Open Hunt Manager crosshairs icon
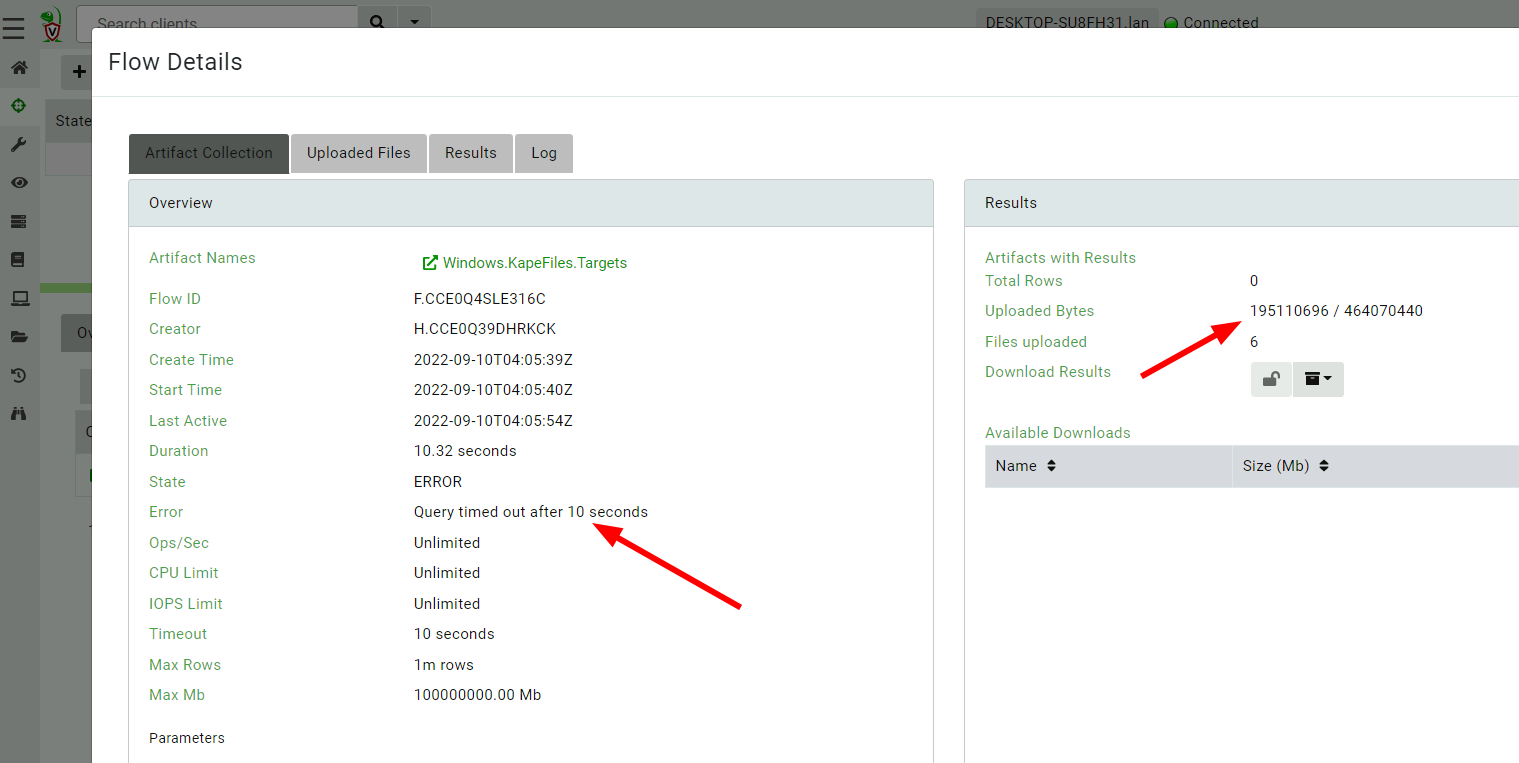 [x=19, y=106]
